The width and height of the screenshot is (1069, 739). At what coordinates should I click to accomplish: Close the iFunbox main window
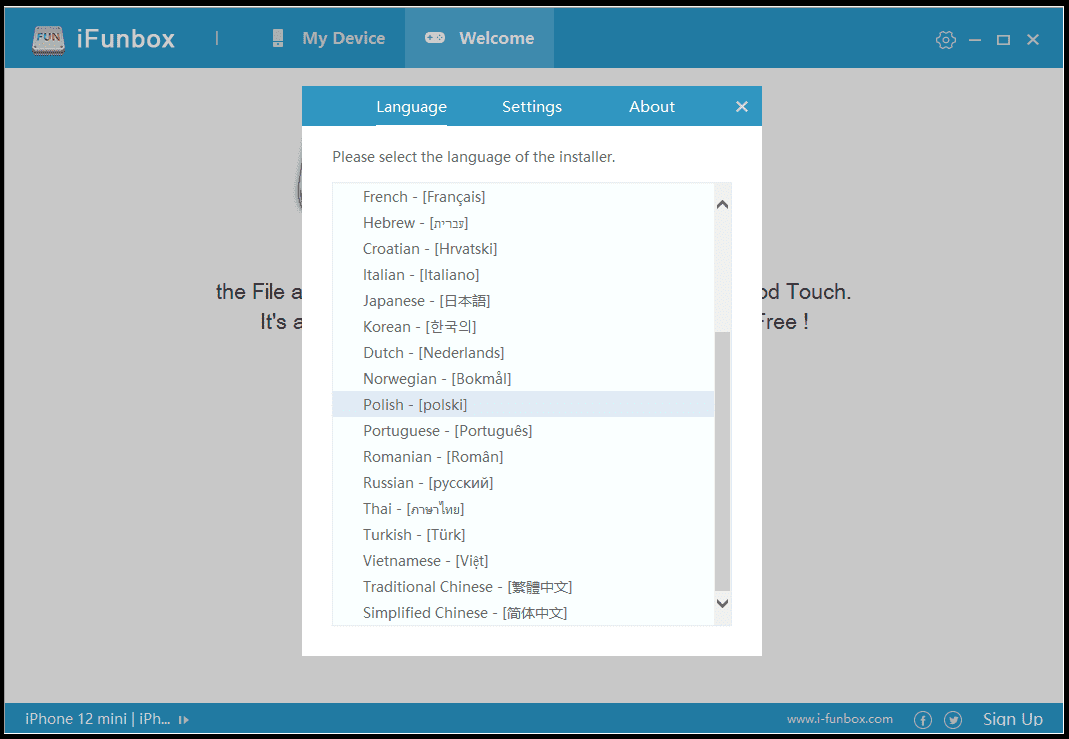pyautogui.click(x=1033, y=40)
